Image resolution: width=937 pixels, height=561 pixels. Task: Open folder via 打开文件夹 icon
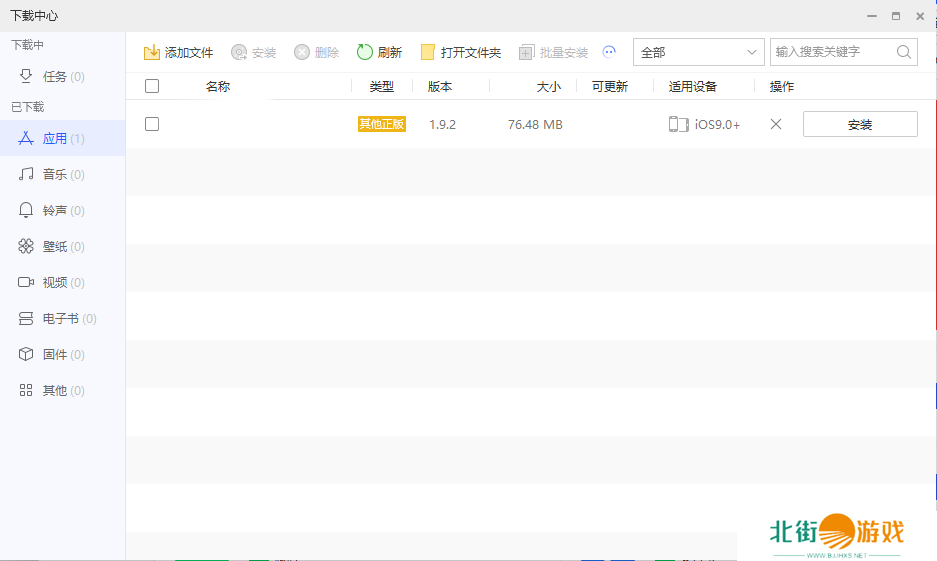428,52
